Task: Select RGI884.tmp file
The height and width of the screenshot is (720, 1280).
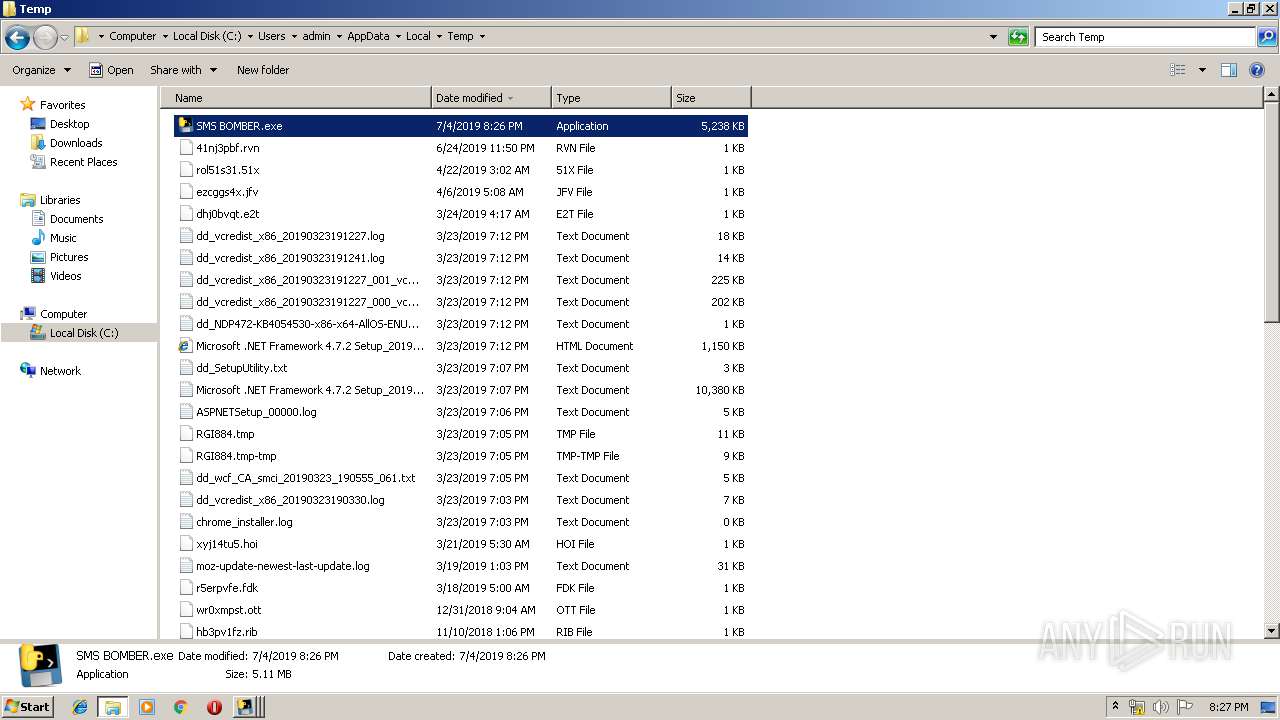Action: pyautogui.click(x=225, y=434)
